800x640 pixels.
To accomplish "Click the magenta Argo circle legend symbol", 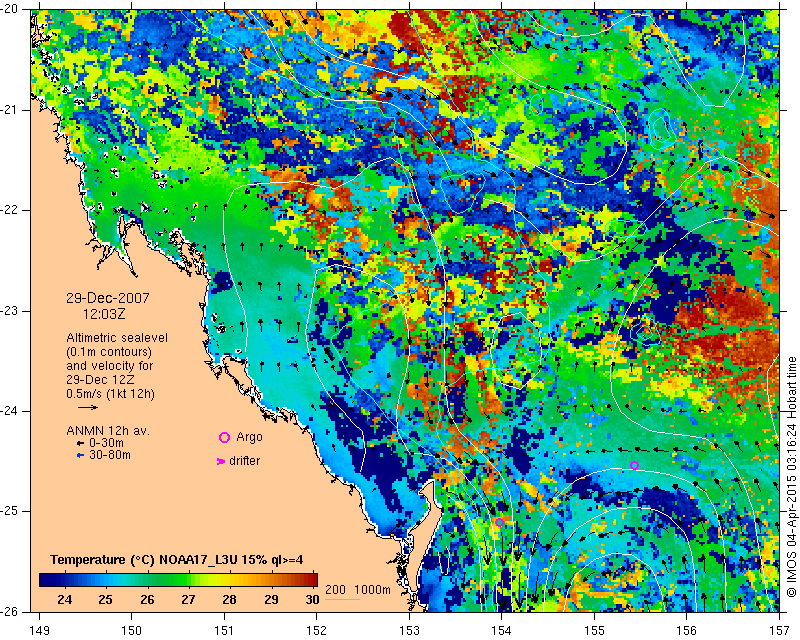I will (224, 437).
